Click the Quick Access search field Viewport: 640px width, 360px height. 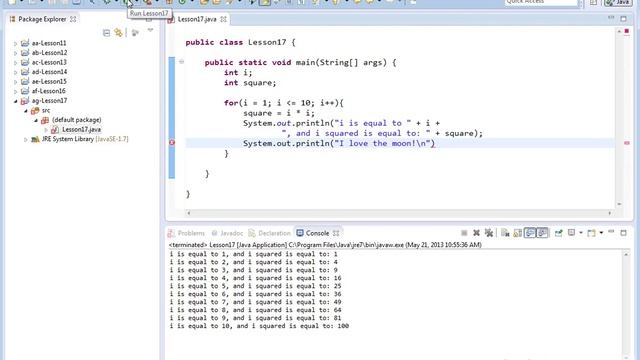tap(541, 2)
